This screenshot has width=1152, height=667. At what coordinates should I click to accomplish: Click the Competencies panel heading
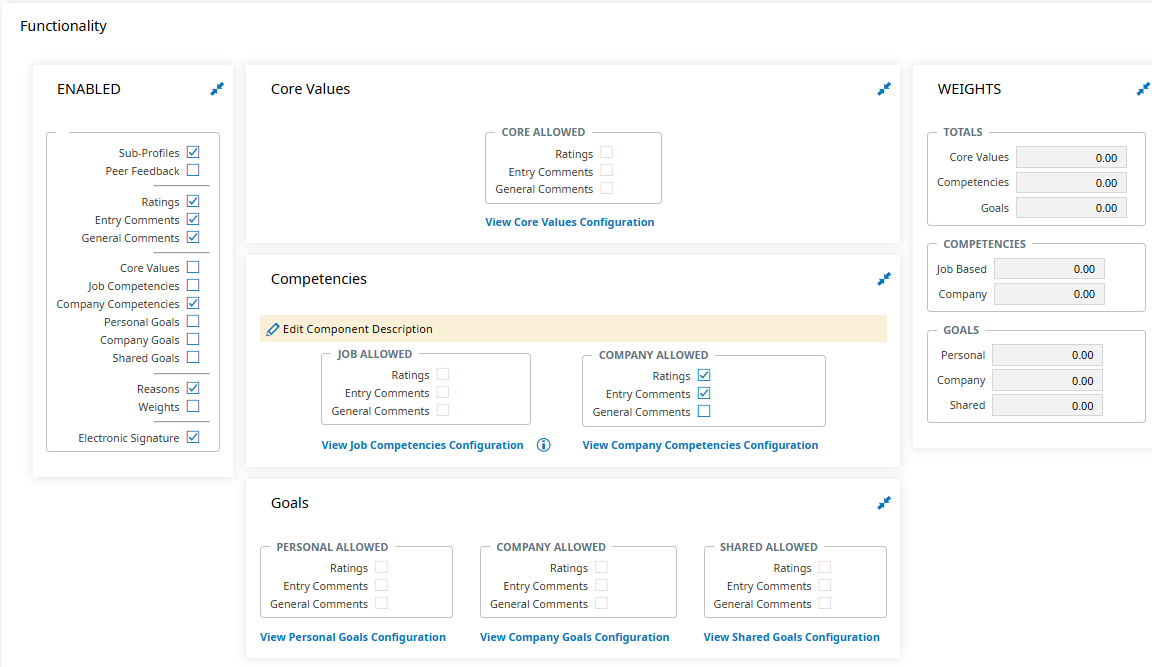click(319, 279)
